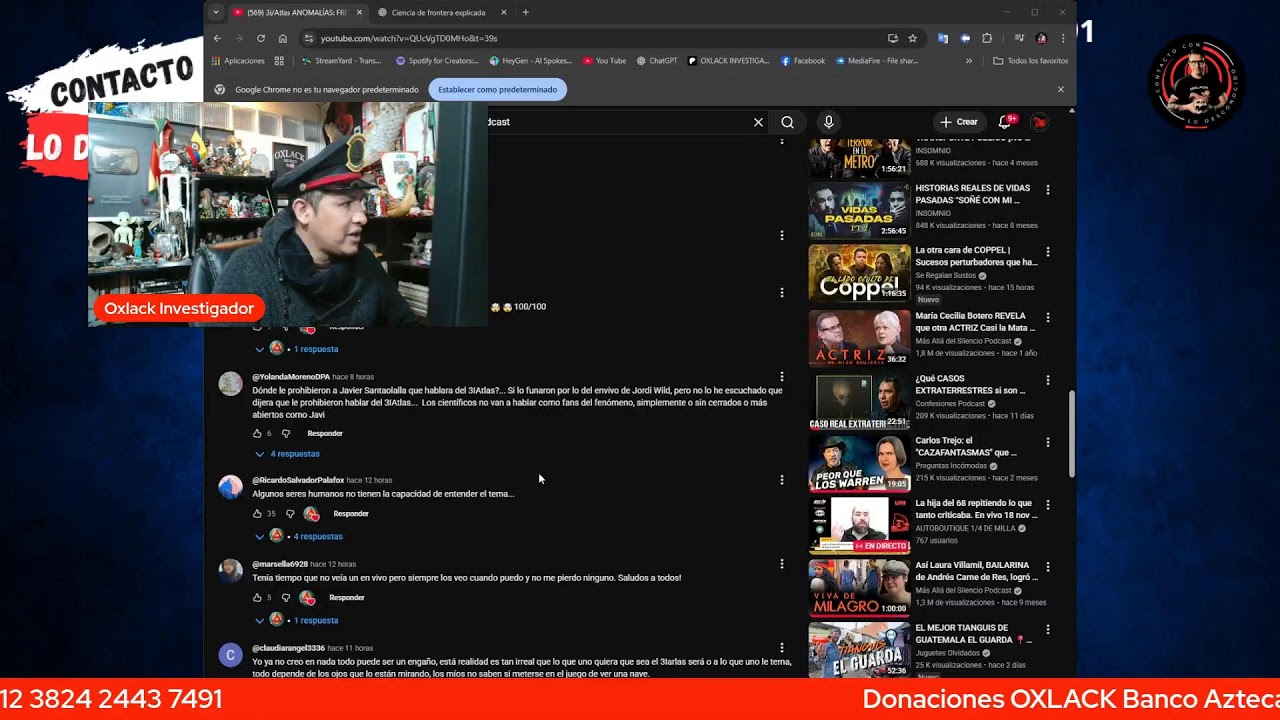
Task: Open options menu for marsella6928 comment
Action: click(782, 564)
